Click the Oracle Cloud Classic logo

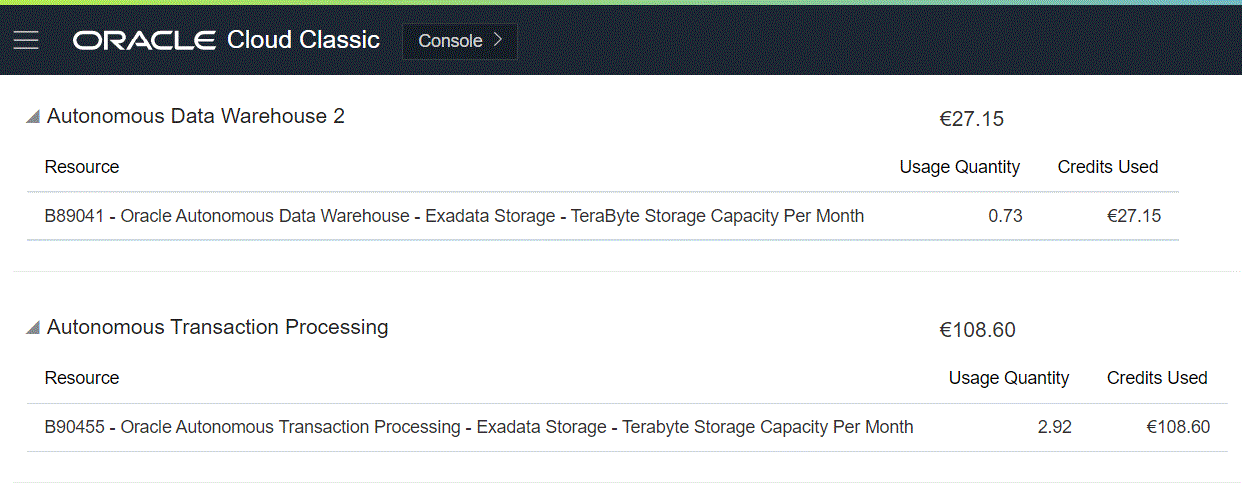click(226, 40)
